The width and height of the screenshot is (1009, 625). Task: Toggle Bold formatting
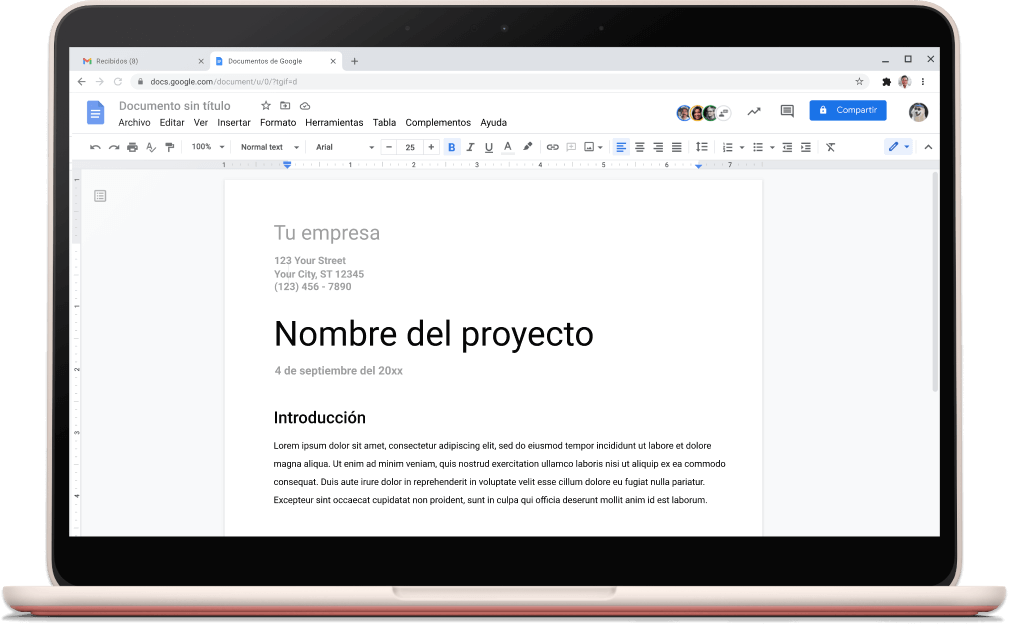tap(452, 147)
